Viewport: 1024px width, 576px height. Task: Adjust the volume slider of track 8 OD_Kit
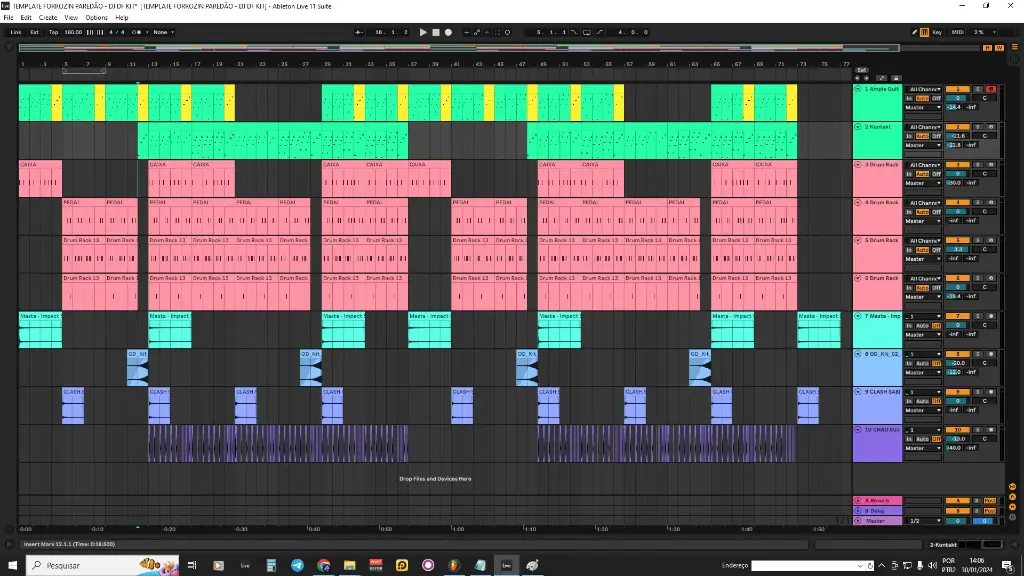[x=957, y=363]
